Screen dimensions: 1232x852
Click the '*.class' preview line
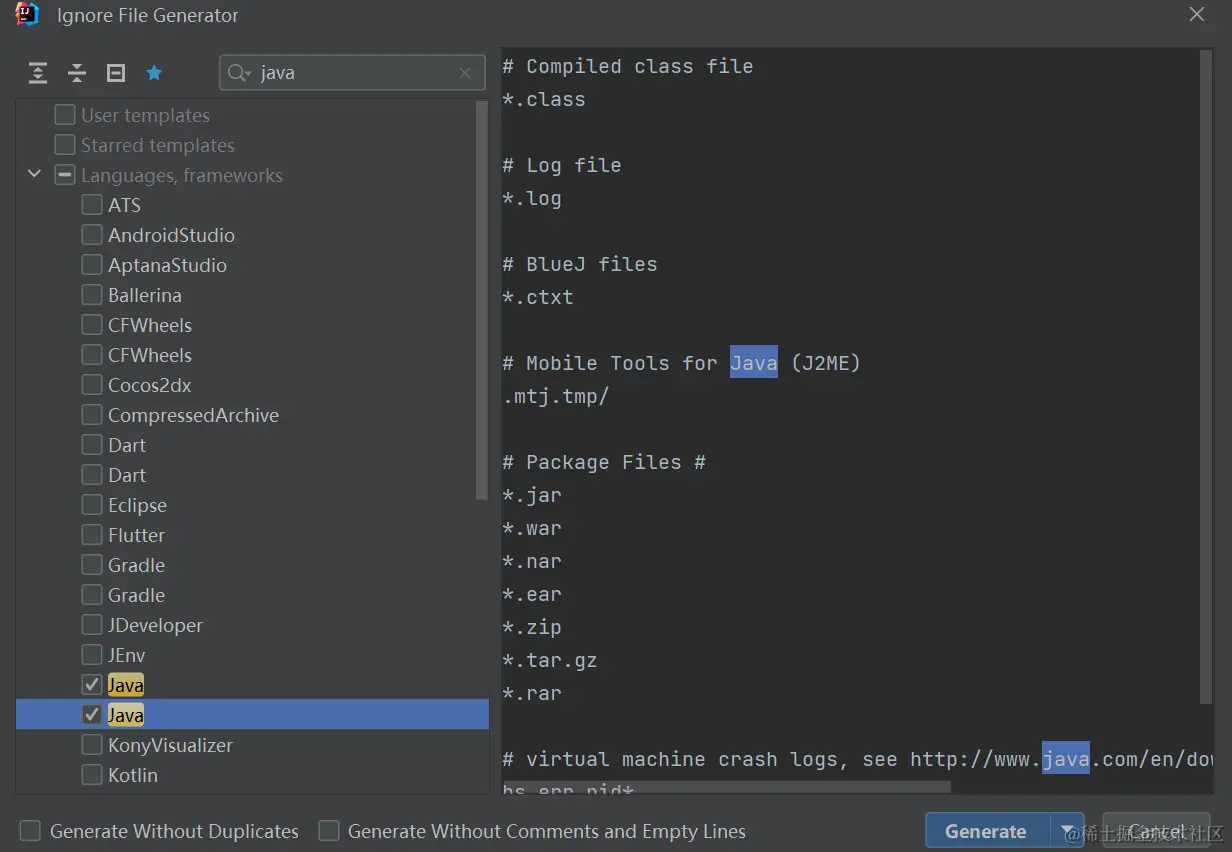(543, 99)
